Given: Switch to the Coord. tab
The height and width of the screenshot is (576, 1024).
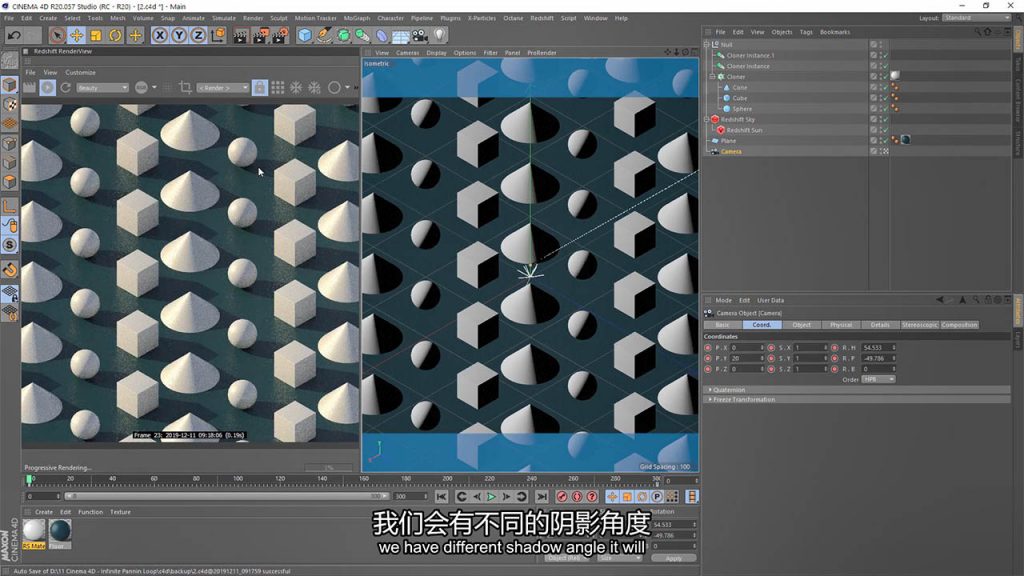Looking at the screenshot, I should coord(761,325).
